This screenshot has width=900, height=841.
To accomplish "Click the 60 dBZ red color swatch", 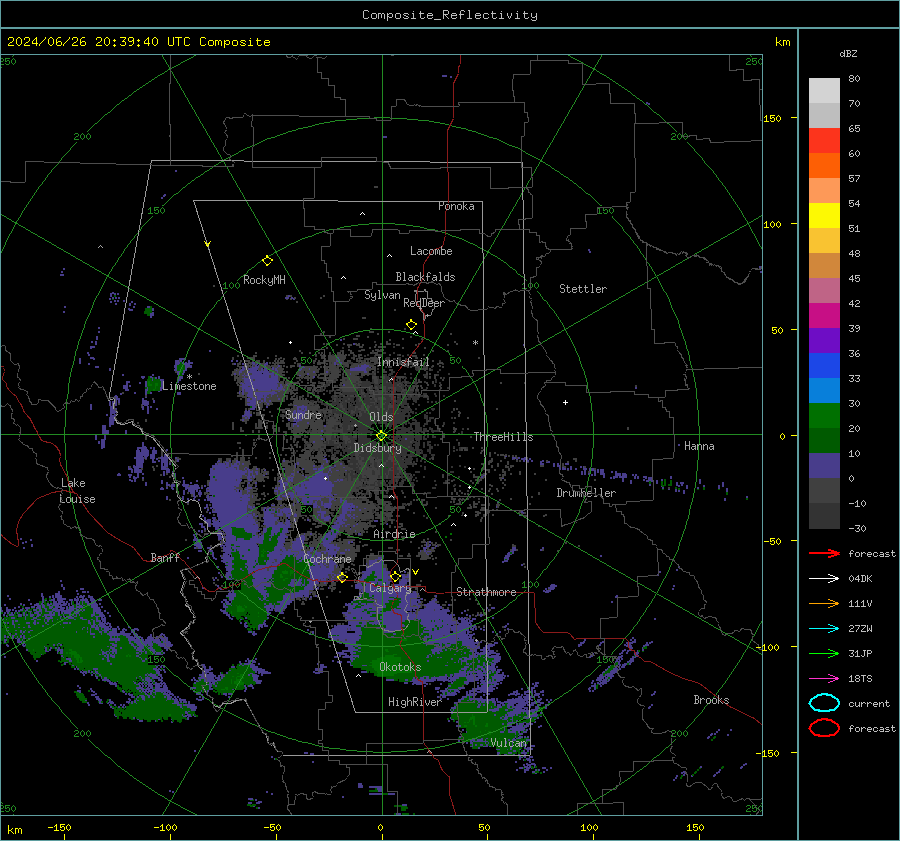I will click(x=824, y=141).
